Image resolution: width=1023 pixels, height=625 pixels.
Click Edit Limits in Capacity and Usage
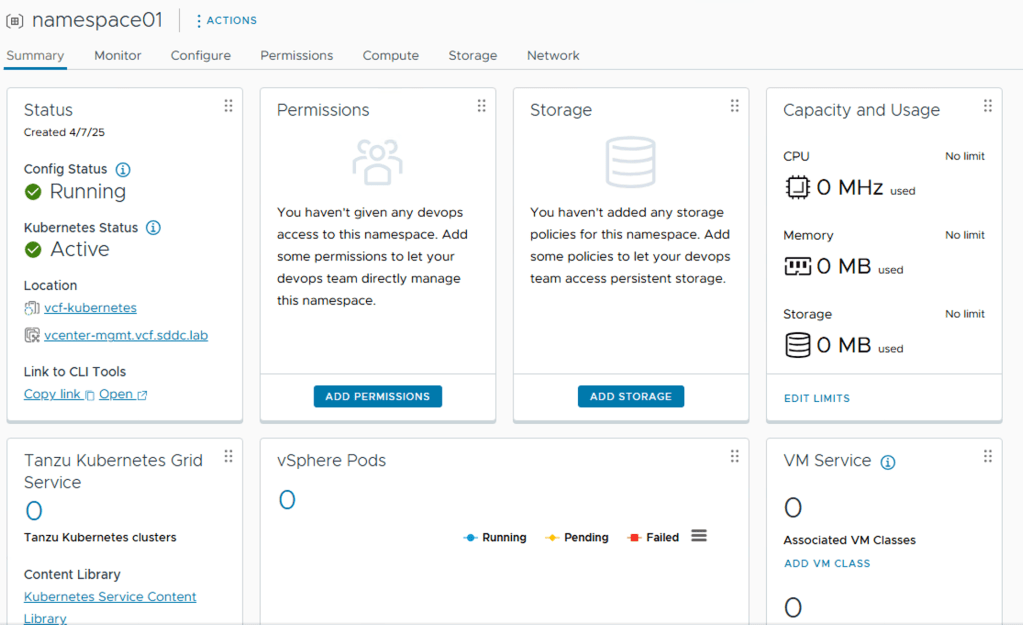816,398
